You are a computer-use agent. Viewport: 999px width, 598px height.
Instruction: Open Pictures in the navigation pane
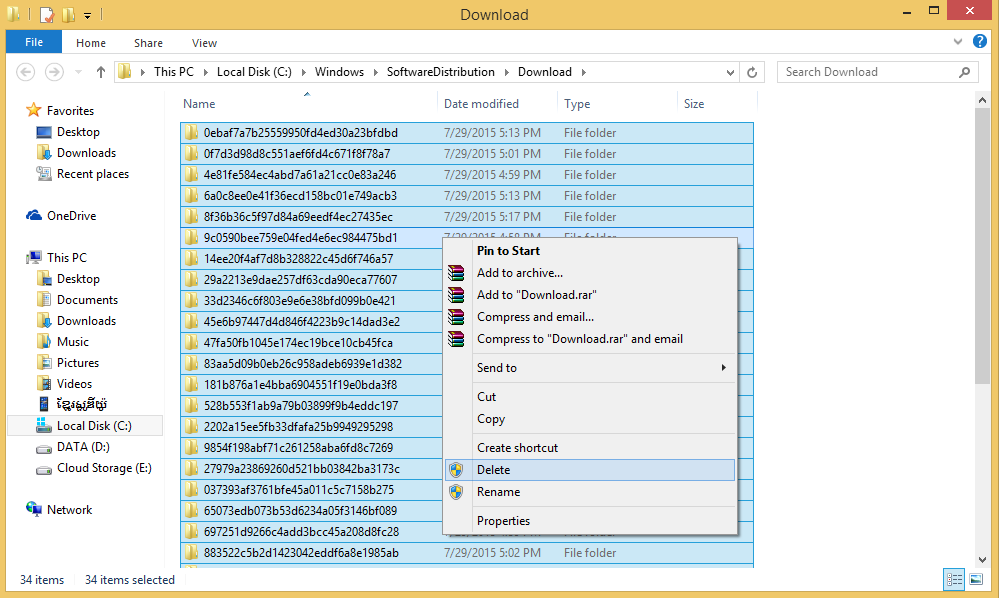(x=78, y=363)
